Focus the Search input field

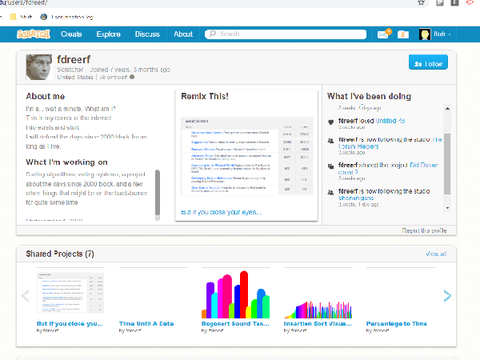[286, 34]
